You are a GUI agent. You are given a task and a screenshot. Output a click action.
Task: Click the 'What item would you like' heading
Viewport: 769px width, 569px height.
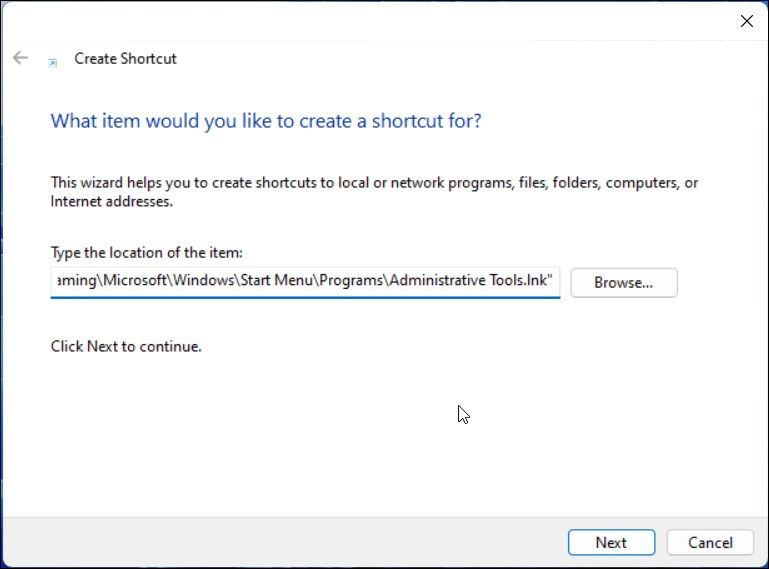pos(266,121)
